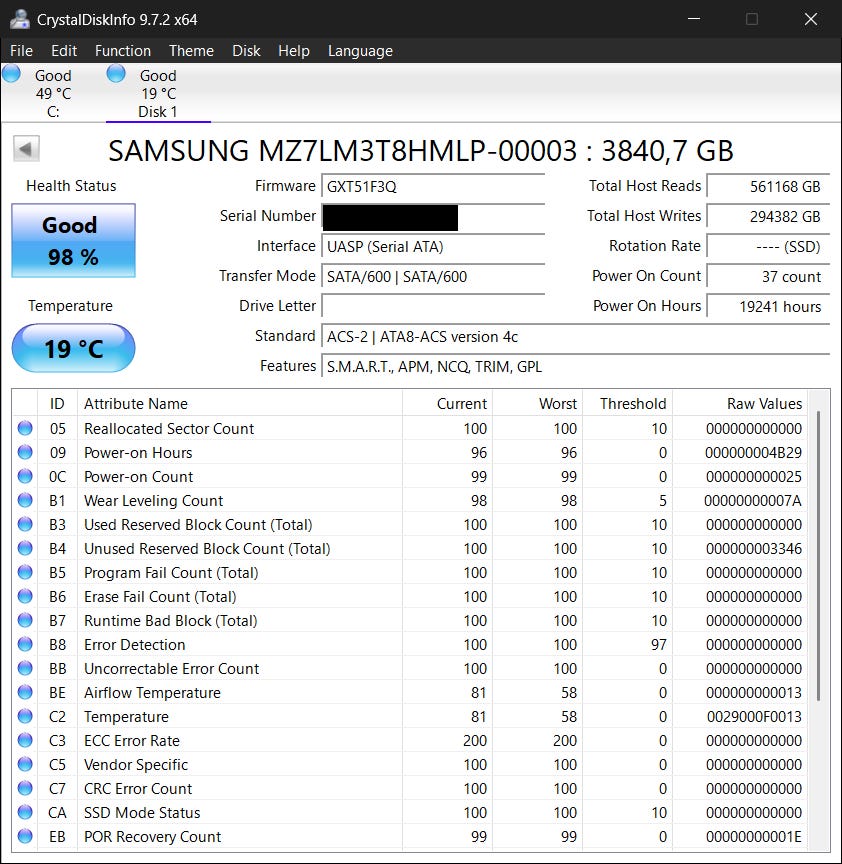
Task: Click the attribute list vertical scrollbar
Action: 819,555
